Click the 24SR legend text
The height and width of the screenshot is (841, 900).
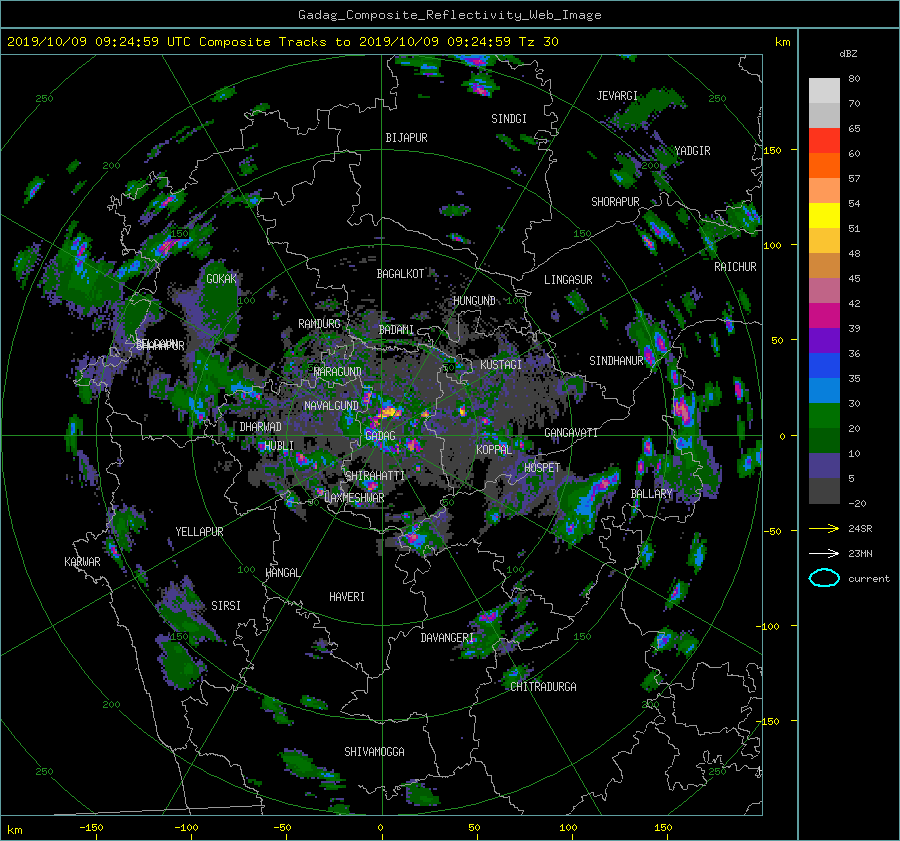[860, 529]
